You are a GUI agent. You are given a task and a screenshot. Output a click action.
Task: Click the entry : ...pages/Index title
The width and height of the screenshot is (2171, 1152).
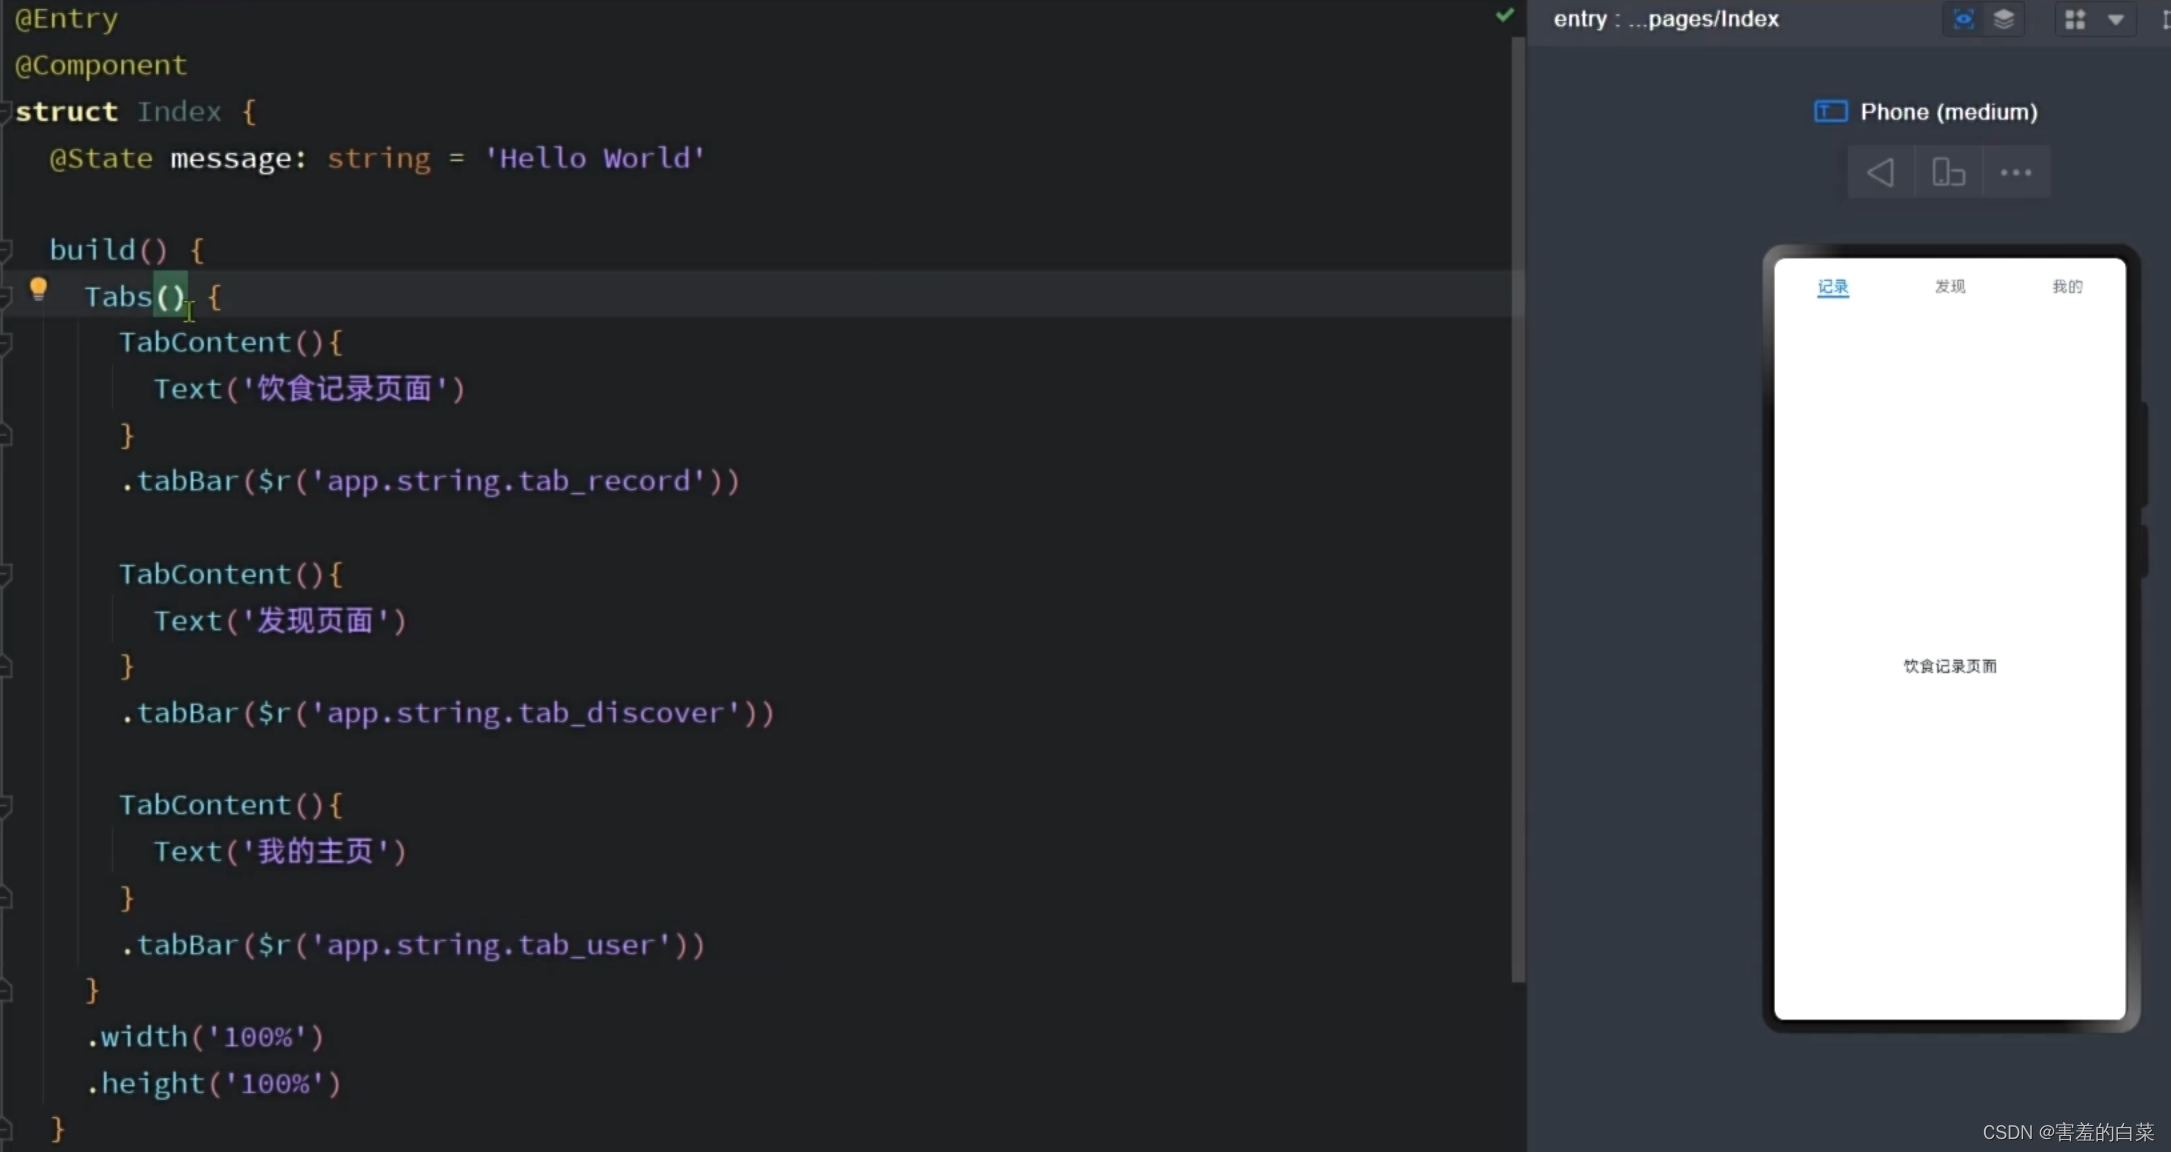1665,19
